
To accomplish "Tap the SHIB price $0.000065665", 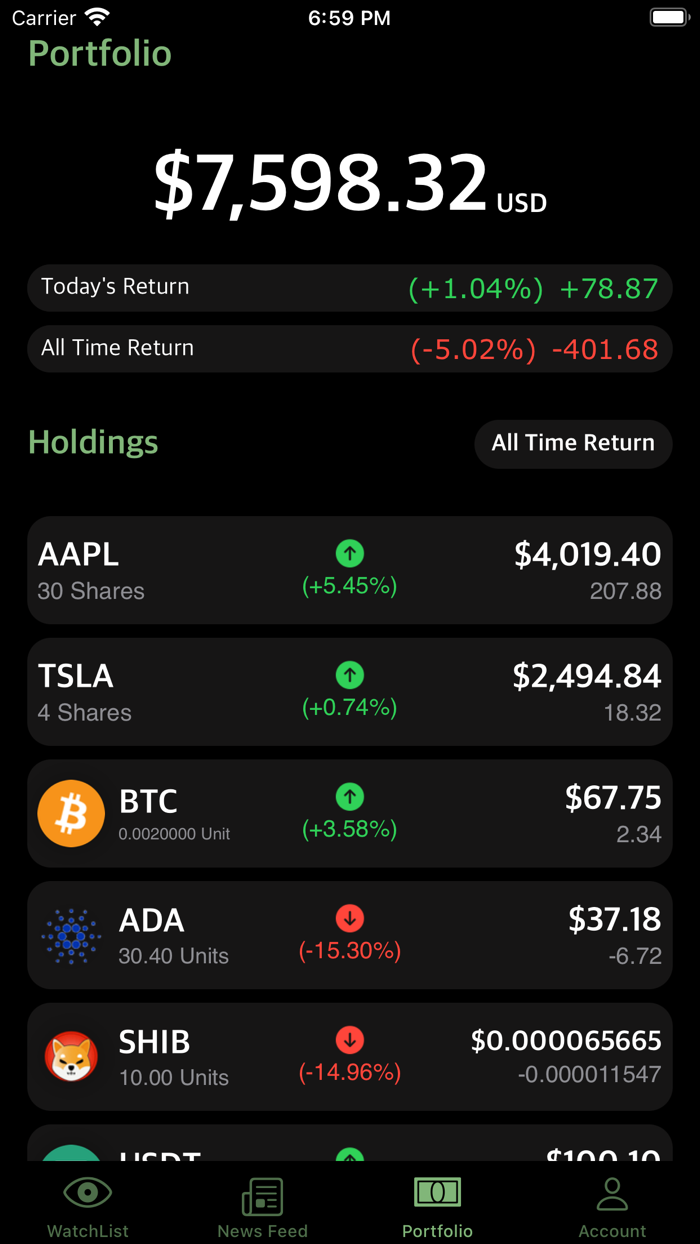I will click(x=566, y=1041).
